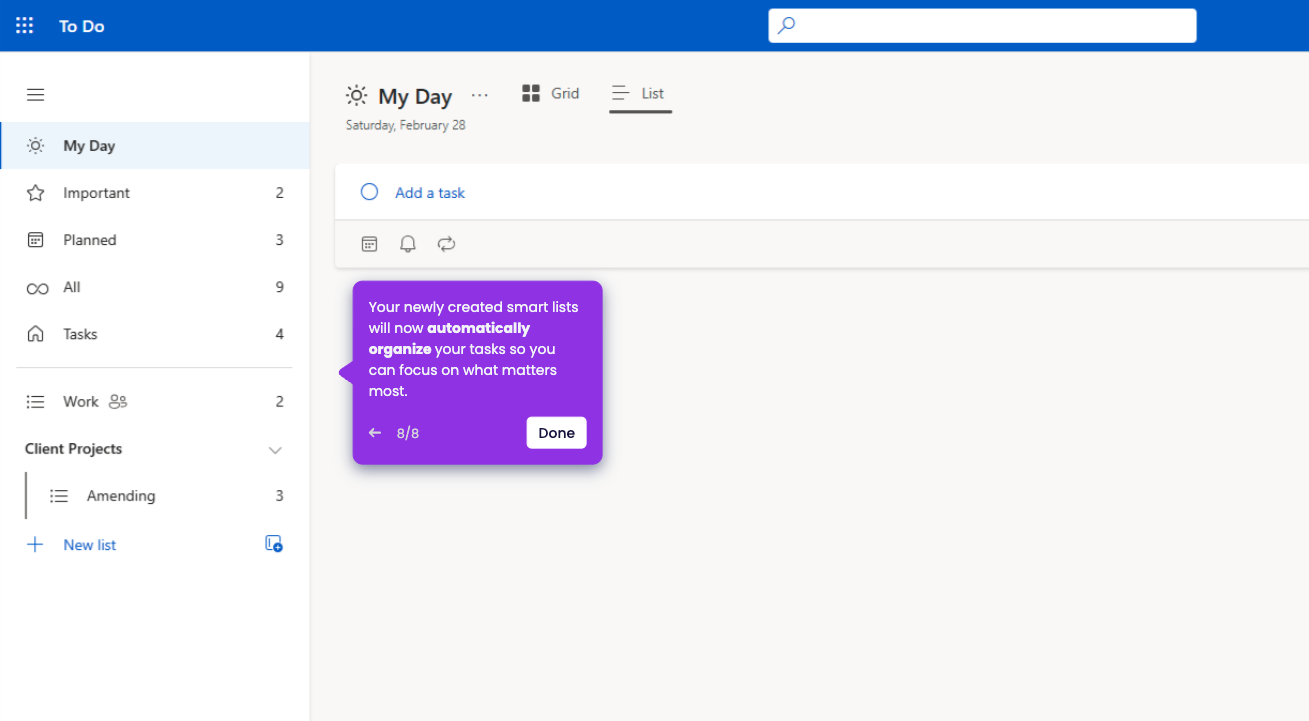This screenshot has width=1309, height=721.
Task: Focus the search input box
Action: 982,26
